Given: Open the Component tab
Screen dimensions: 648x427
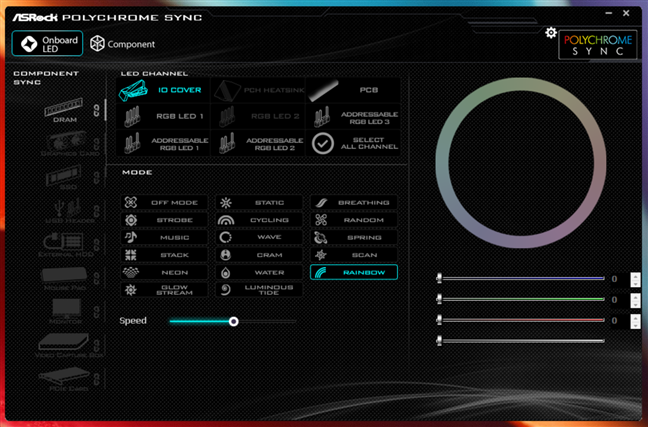Looking at the screenshot, I should [123, 44].
